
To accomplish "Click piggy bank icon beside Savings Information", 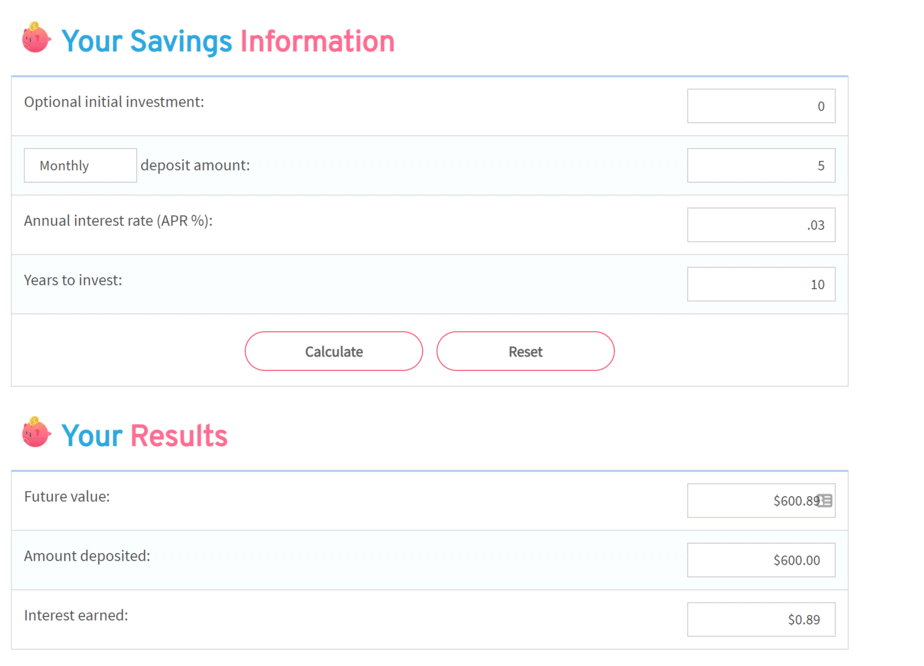I will (x=36, y=38).
